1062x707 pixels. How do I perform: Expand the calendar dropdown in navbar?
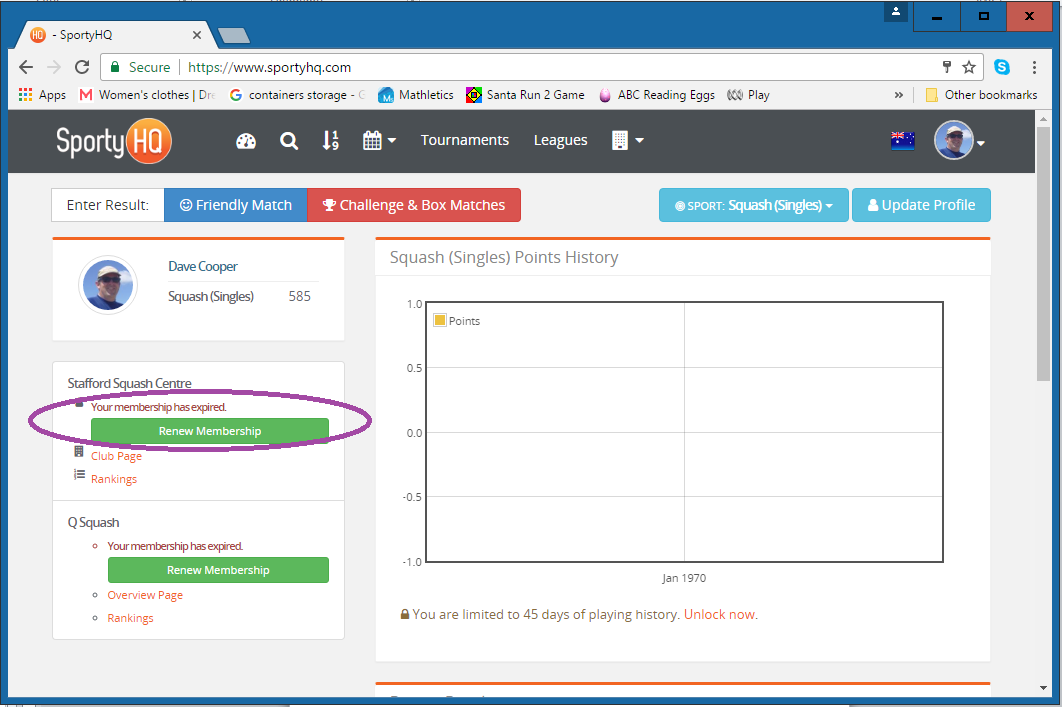379,141
